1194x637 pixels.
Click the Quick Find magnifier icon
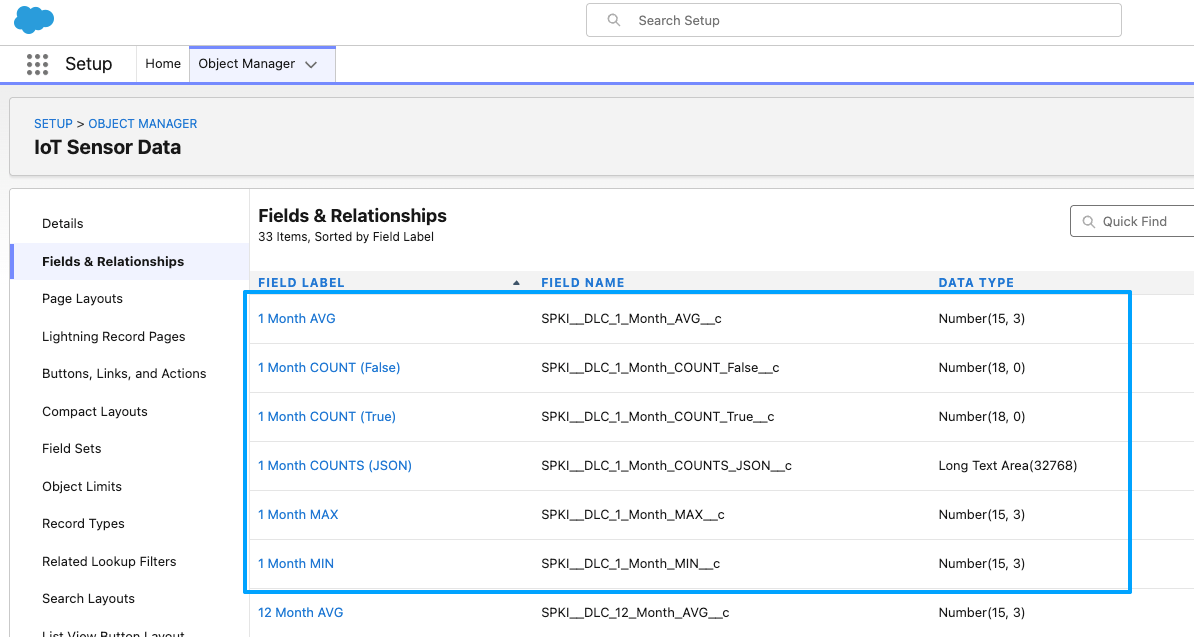click(1089, 221)
